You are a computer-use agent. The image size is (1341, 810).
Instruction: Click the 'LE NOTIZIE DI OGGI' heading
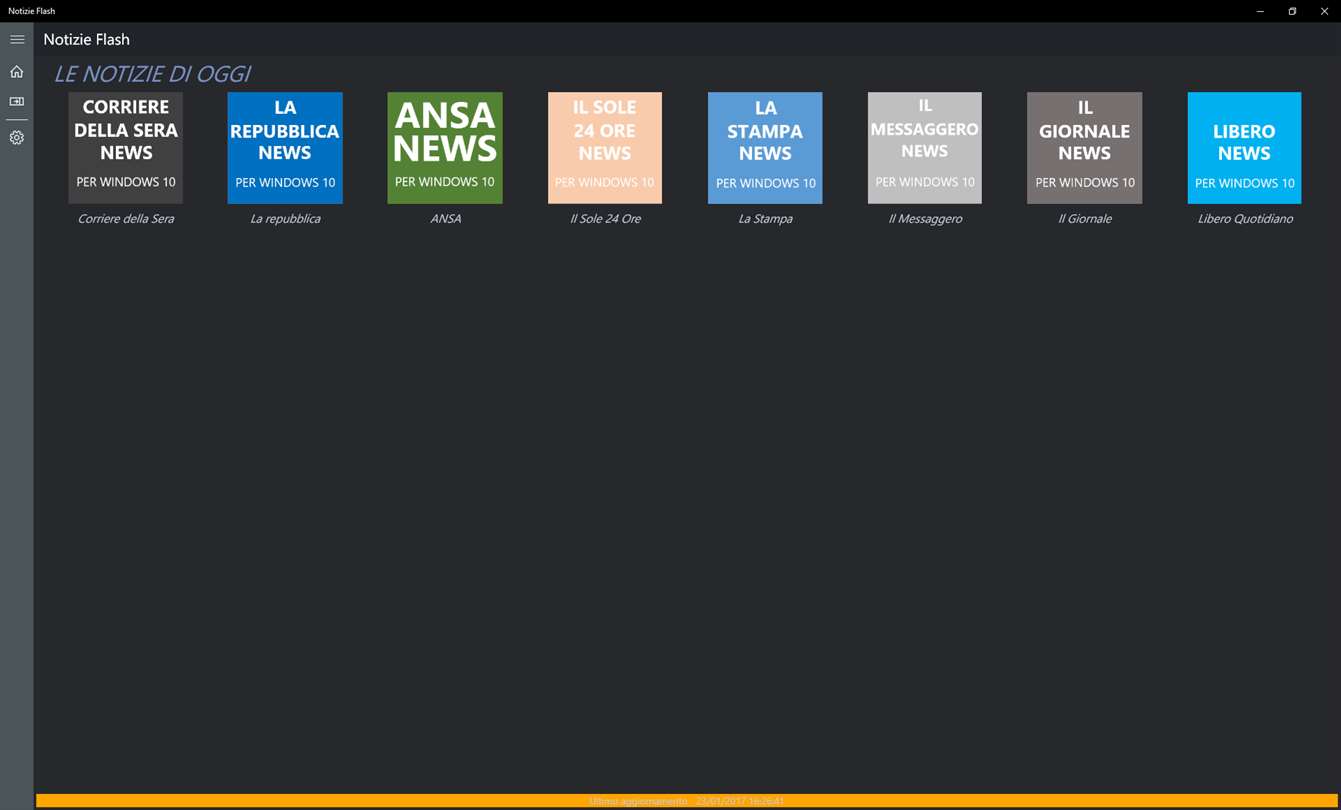click(x=152, y=74)
